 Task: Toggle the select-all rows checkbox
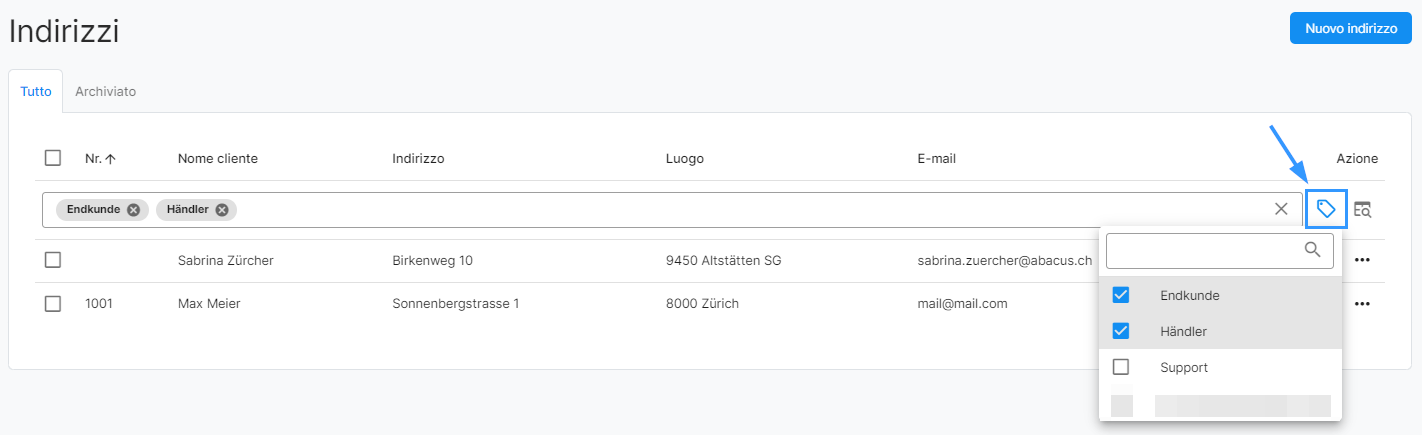[x=53, y=158]
